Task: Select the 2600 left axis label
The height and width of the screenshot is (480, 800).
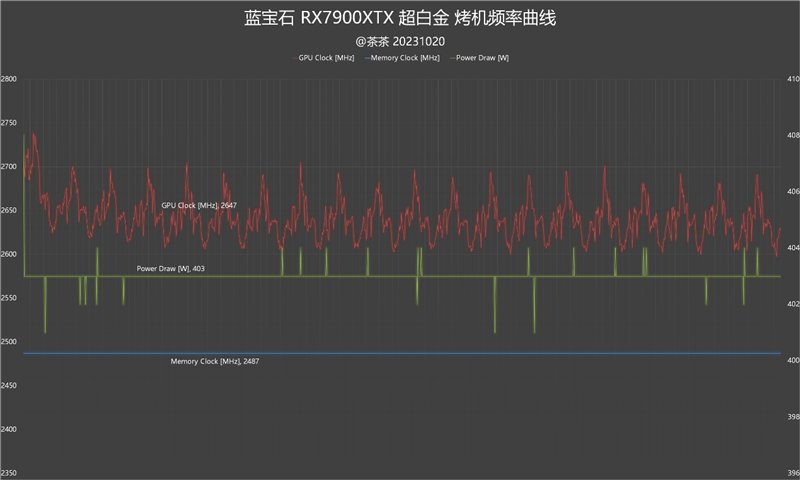Action: click(x=9, y=254)
